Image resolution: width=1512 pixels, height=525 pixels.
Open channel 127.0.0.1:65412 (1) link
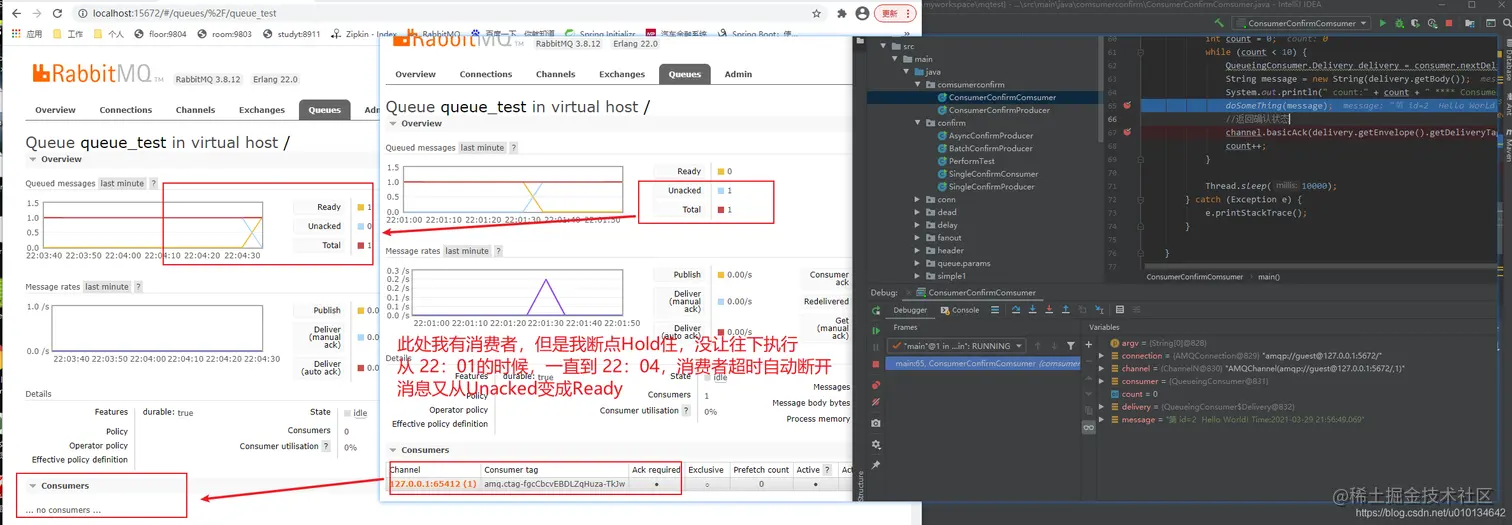[x=433, y=484]
